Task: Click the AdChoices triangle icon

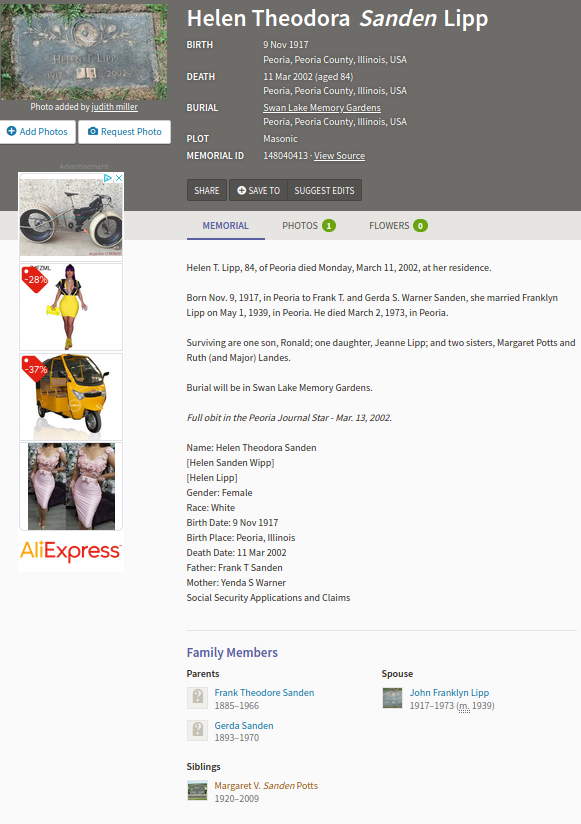Action: (108, 178)
